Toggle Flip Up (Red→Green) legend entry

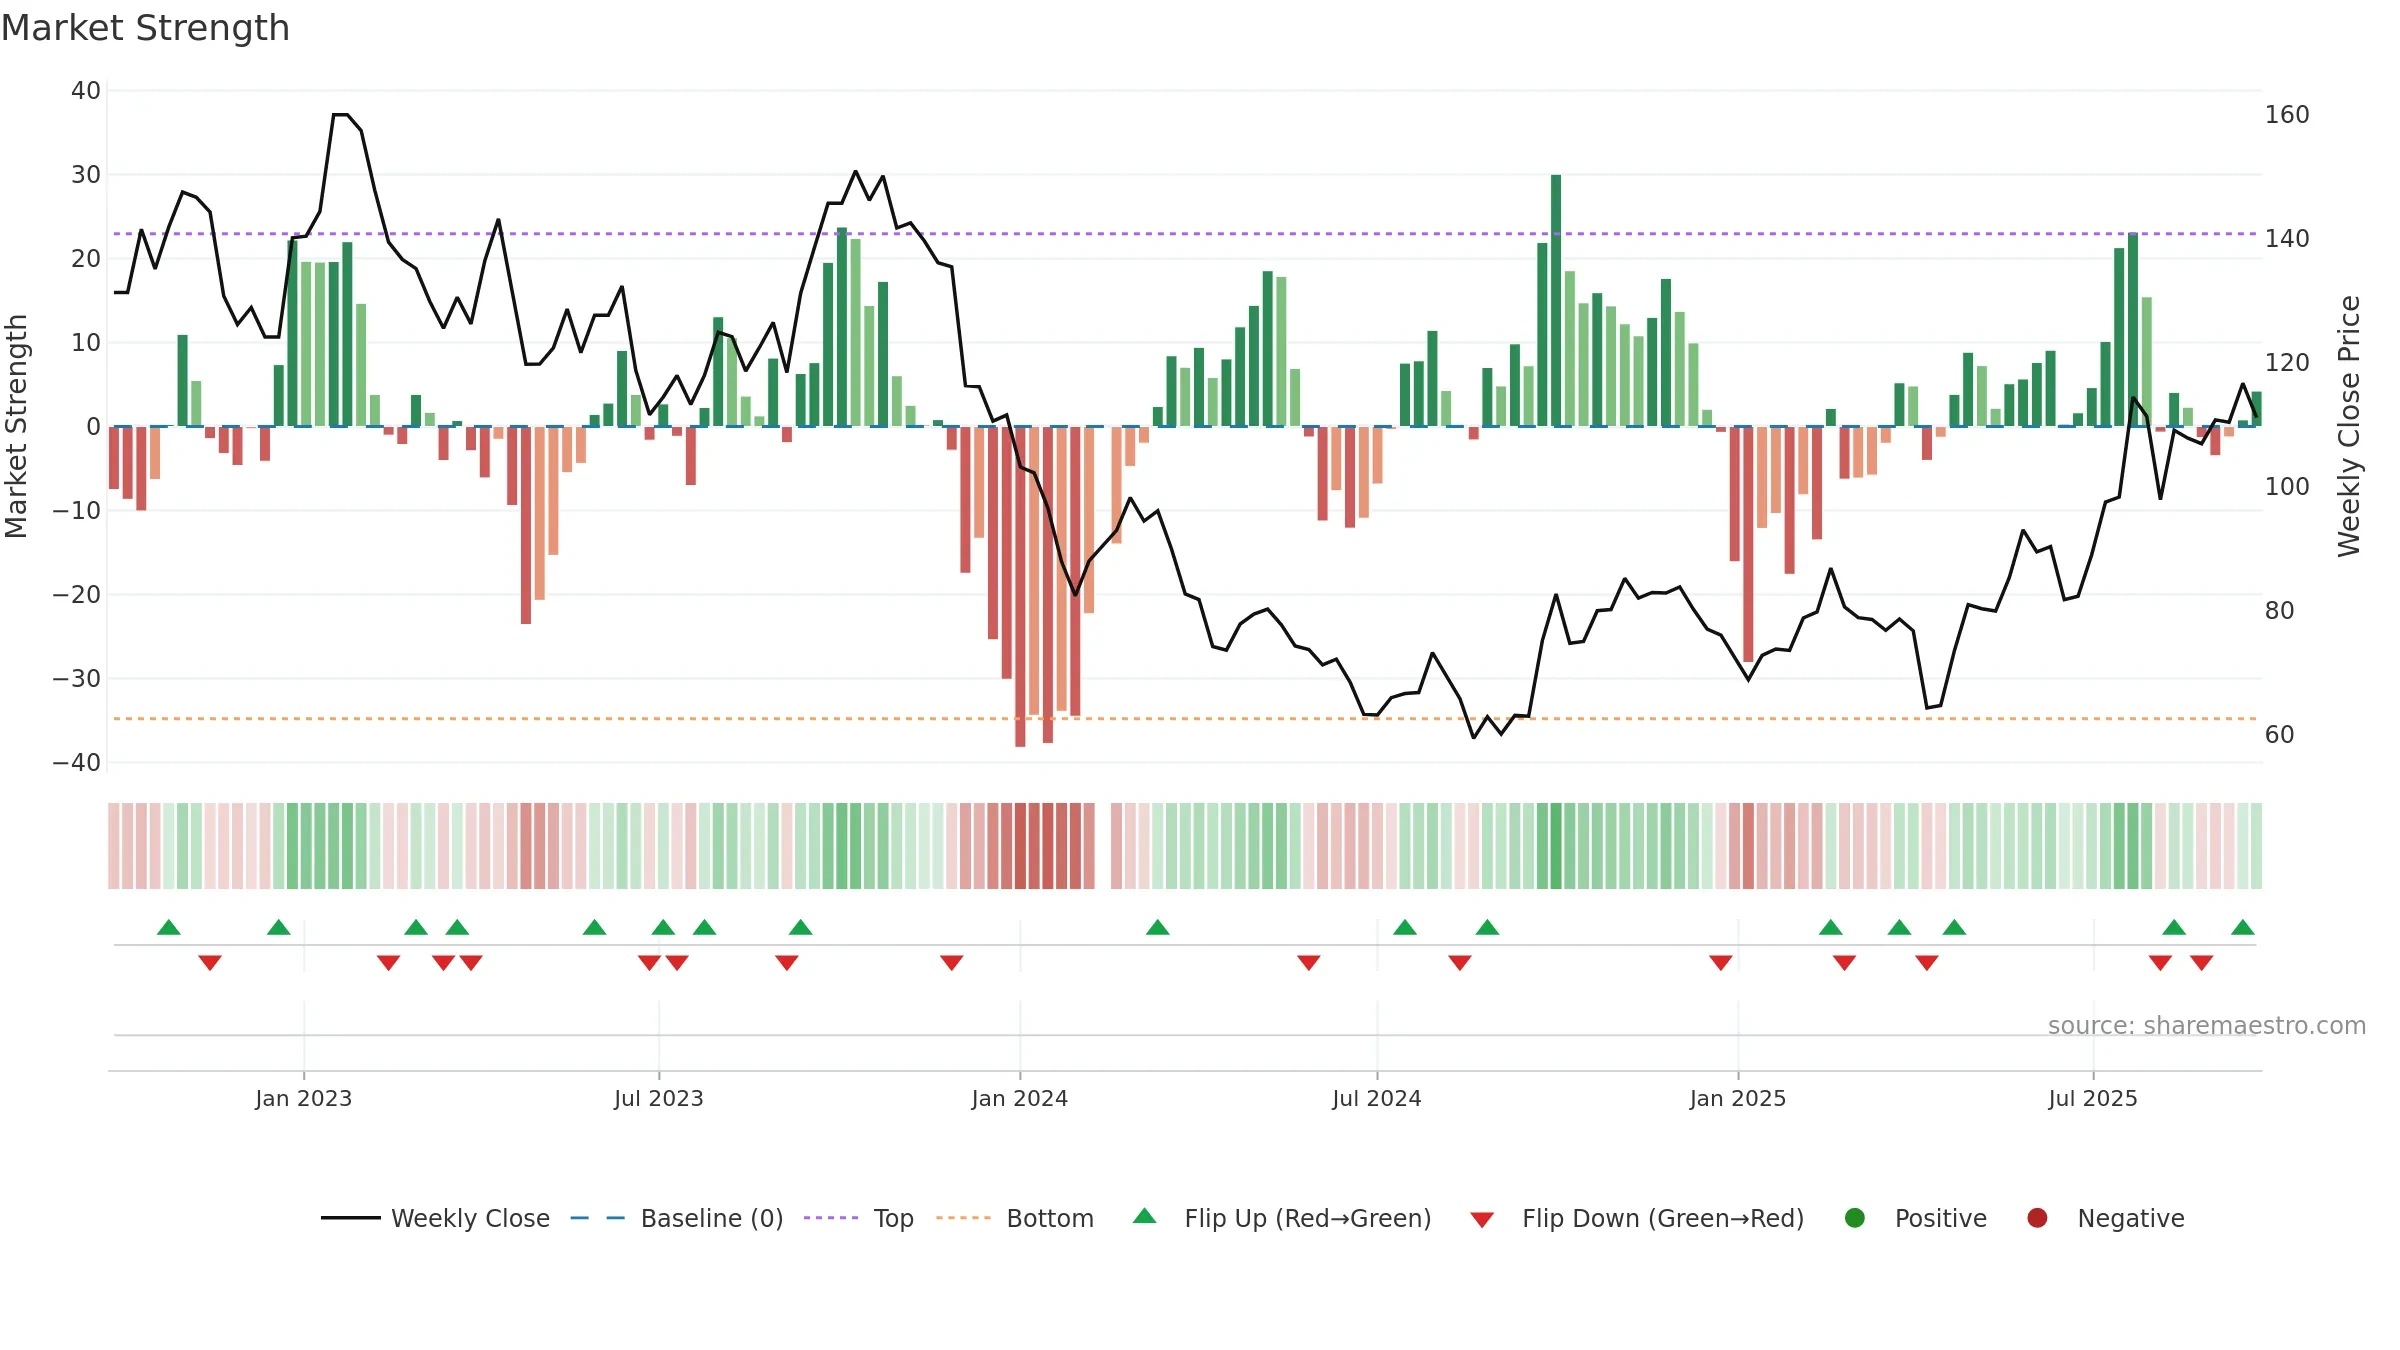point(1282,1218)
